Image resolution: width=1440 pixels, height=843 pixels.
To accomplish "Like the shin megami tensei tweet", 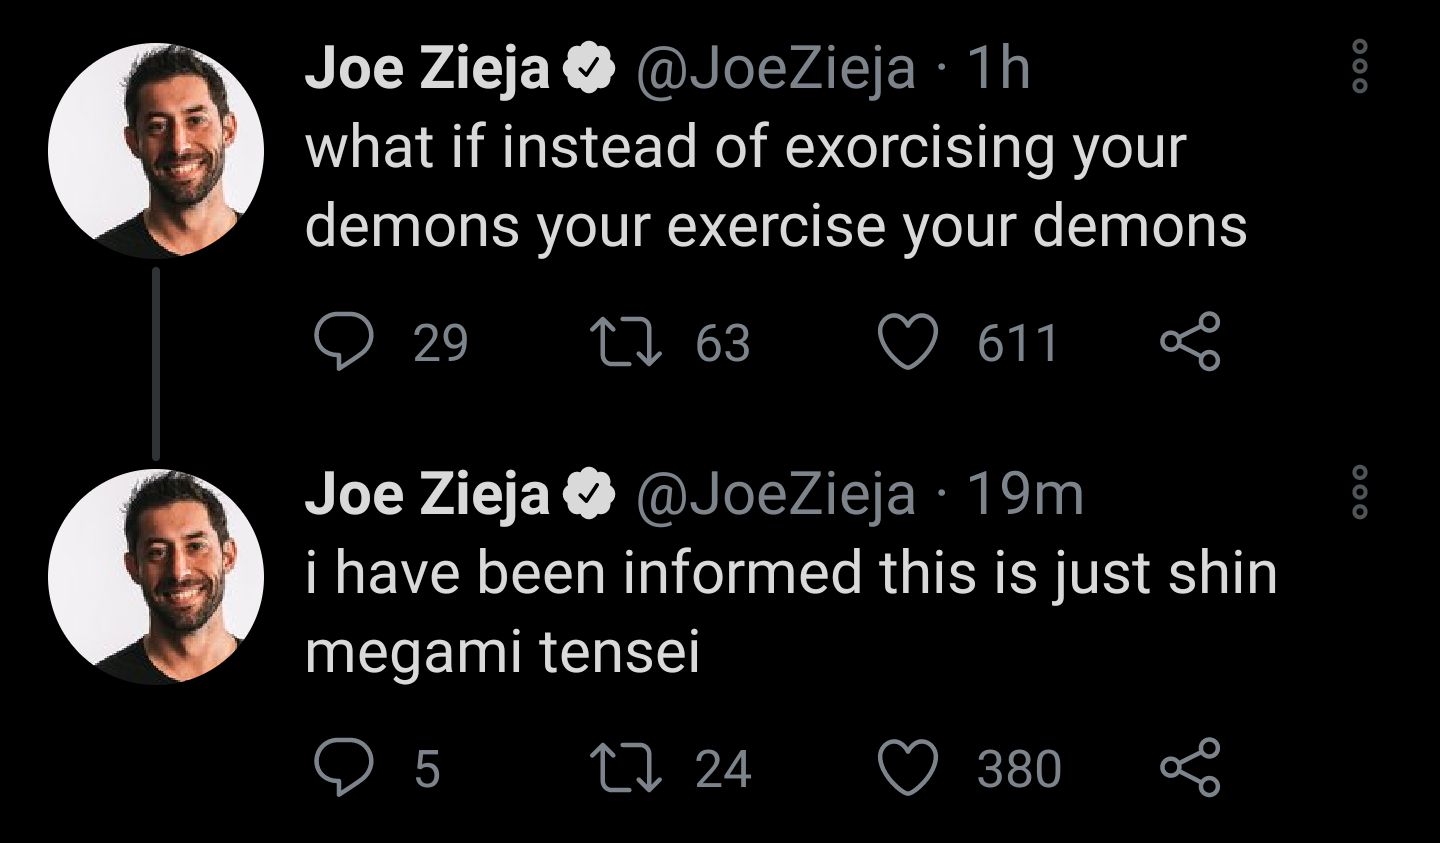I will [x=906, y=768].
